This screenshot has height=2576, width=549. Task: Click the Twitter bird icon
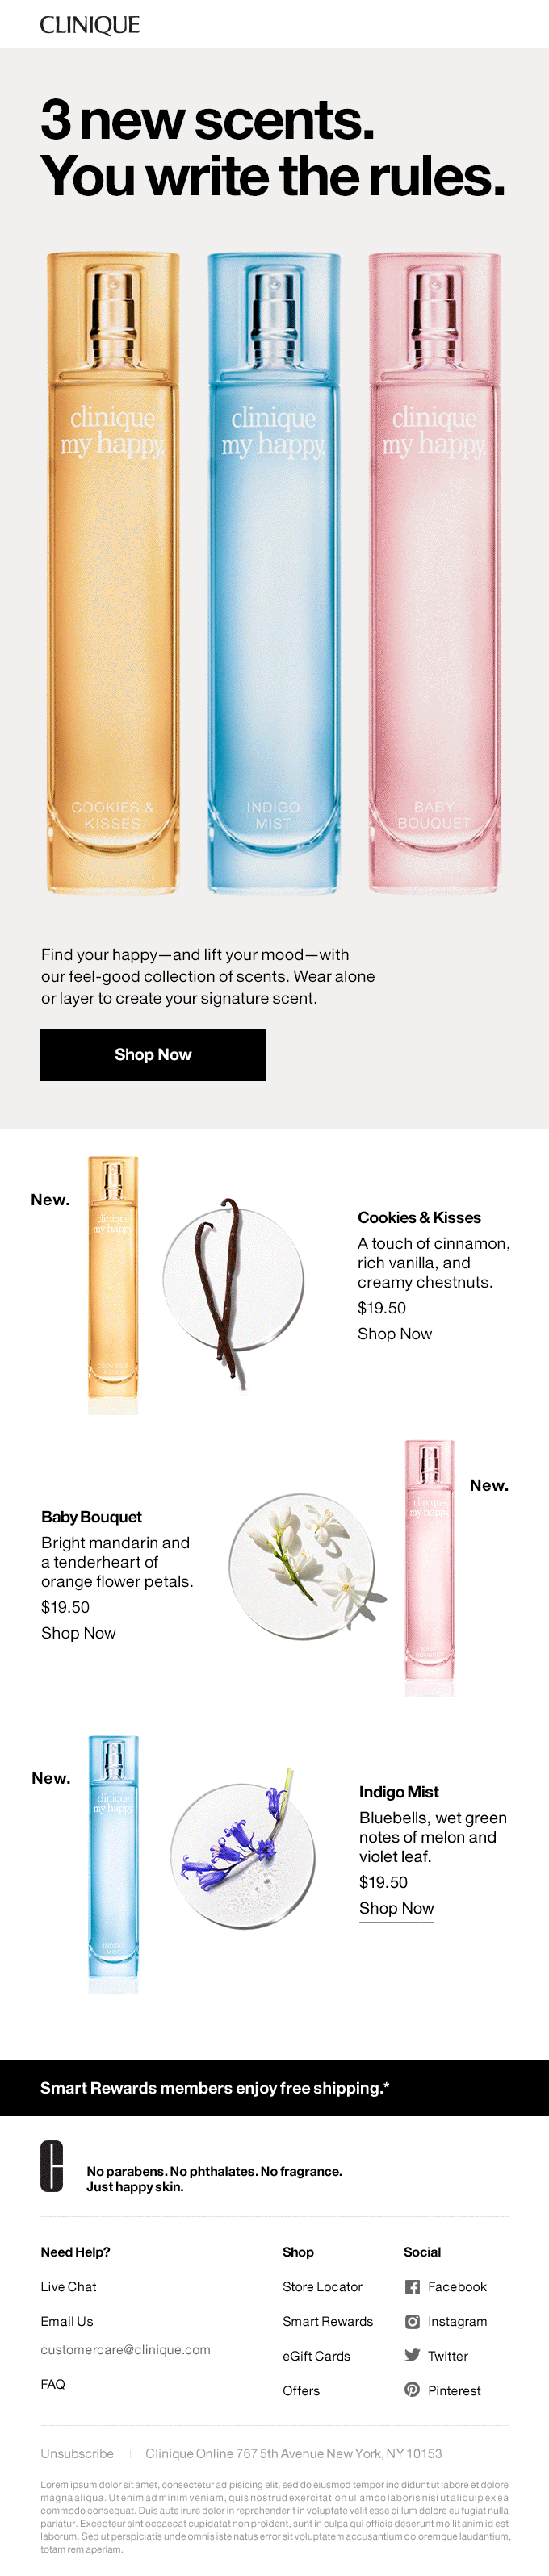(412, 2356)
